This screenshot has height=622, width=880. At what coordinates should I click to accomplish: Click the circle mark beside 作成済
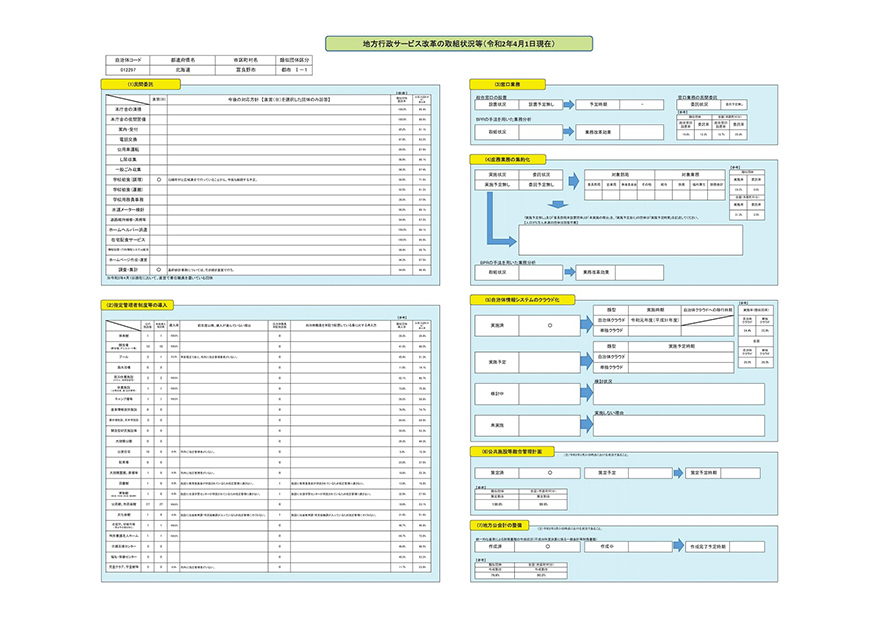[548, 547]
